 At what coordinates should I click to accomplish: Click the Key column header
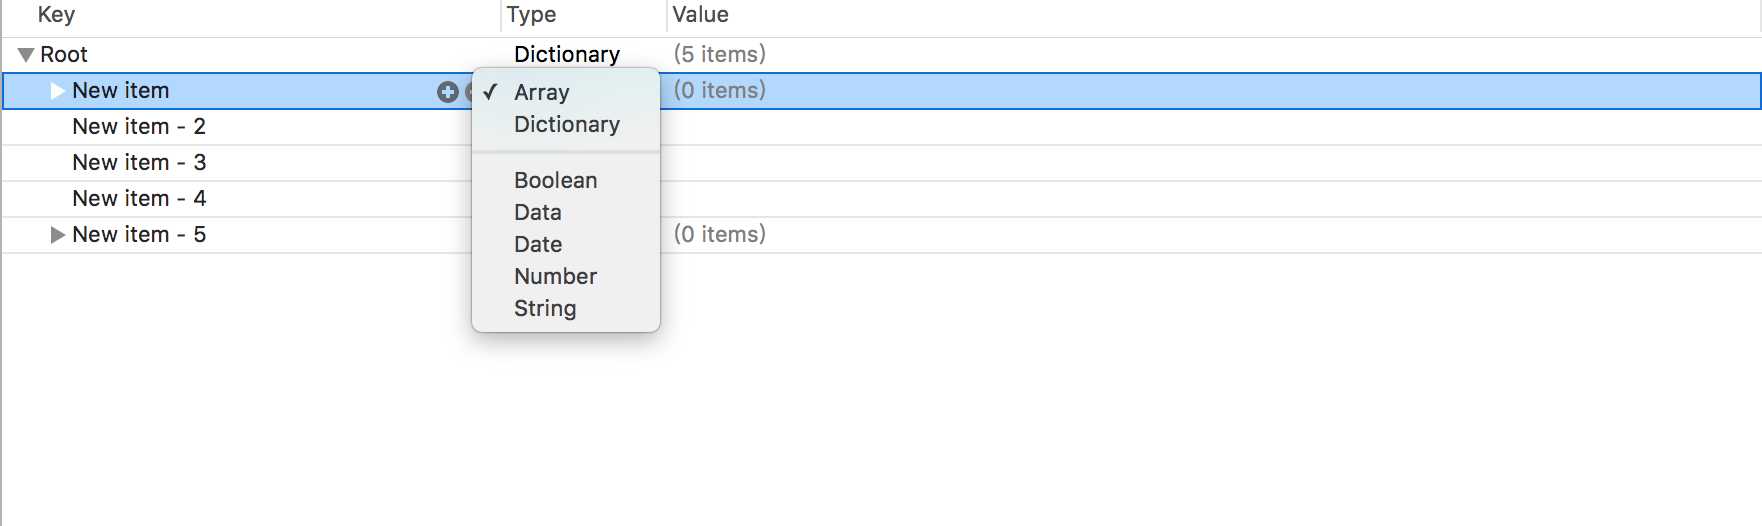(x=56, y=15)
